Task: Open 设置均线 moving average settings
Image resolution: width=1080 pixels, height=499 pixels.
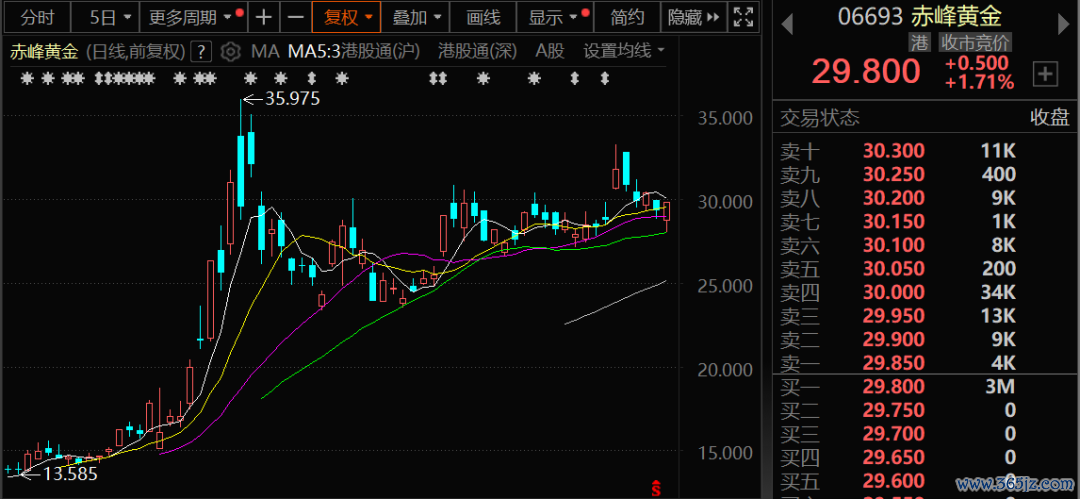Action: click(623, 51)
